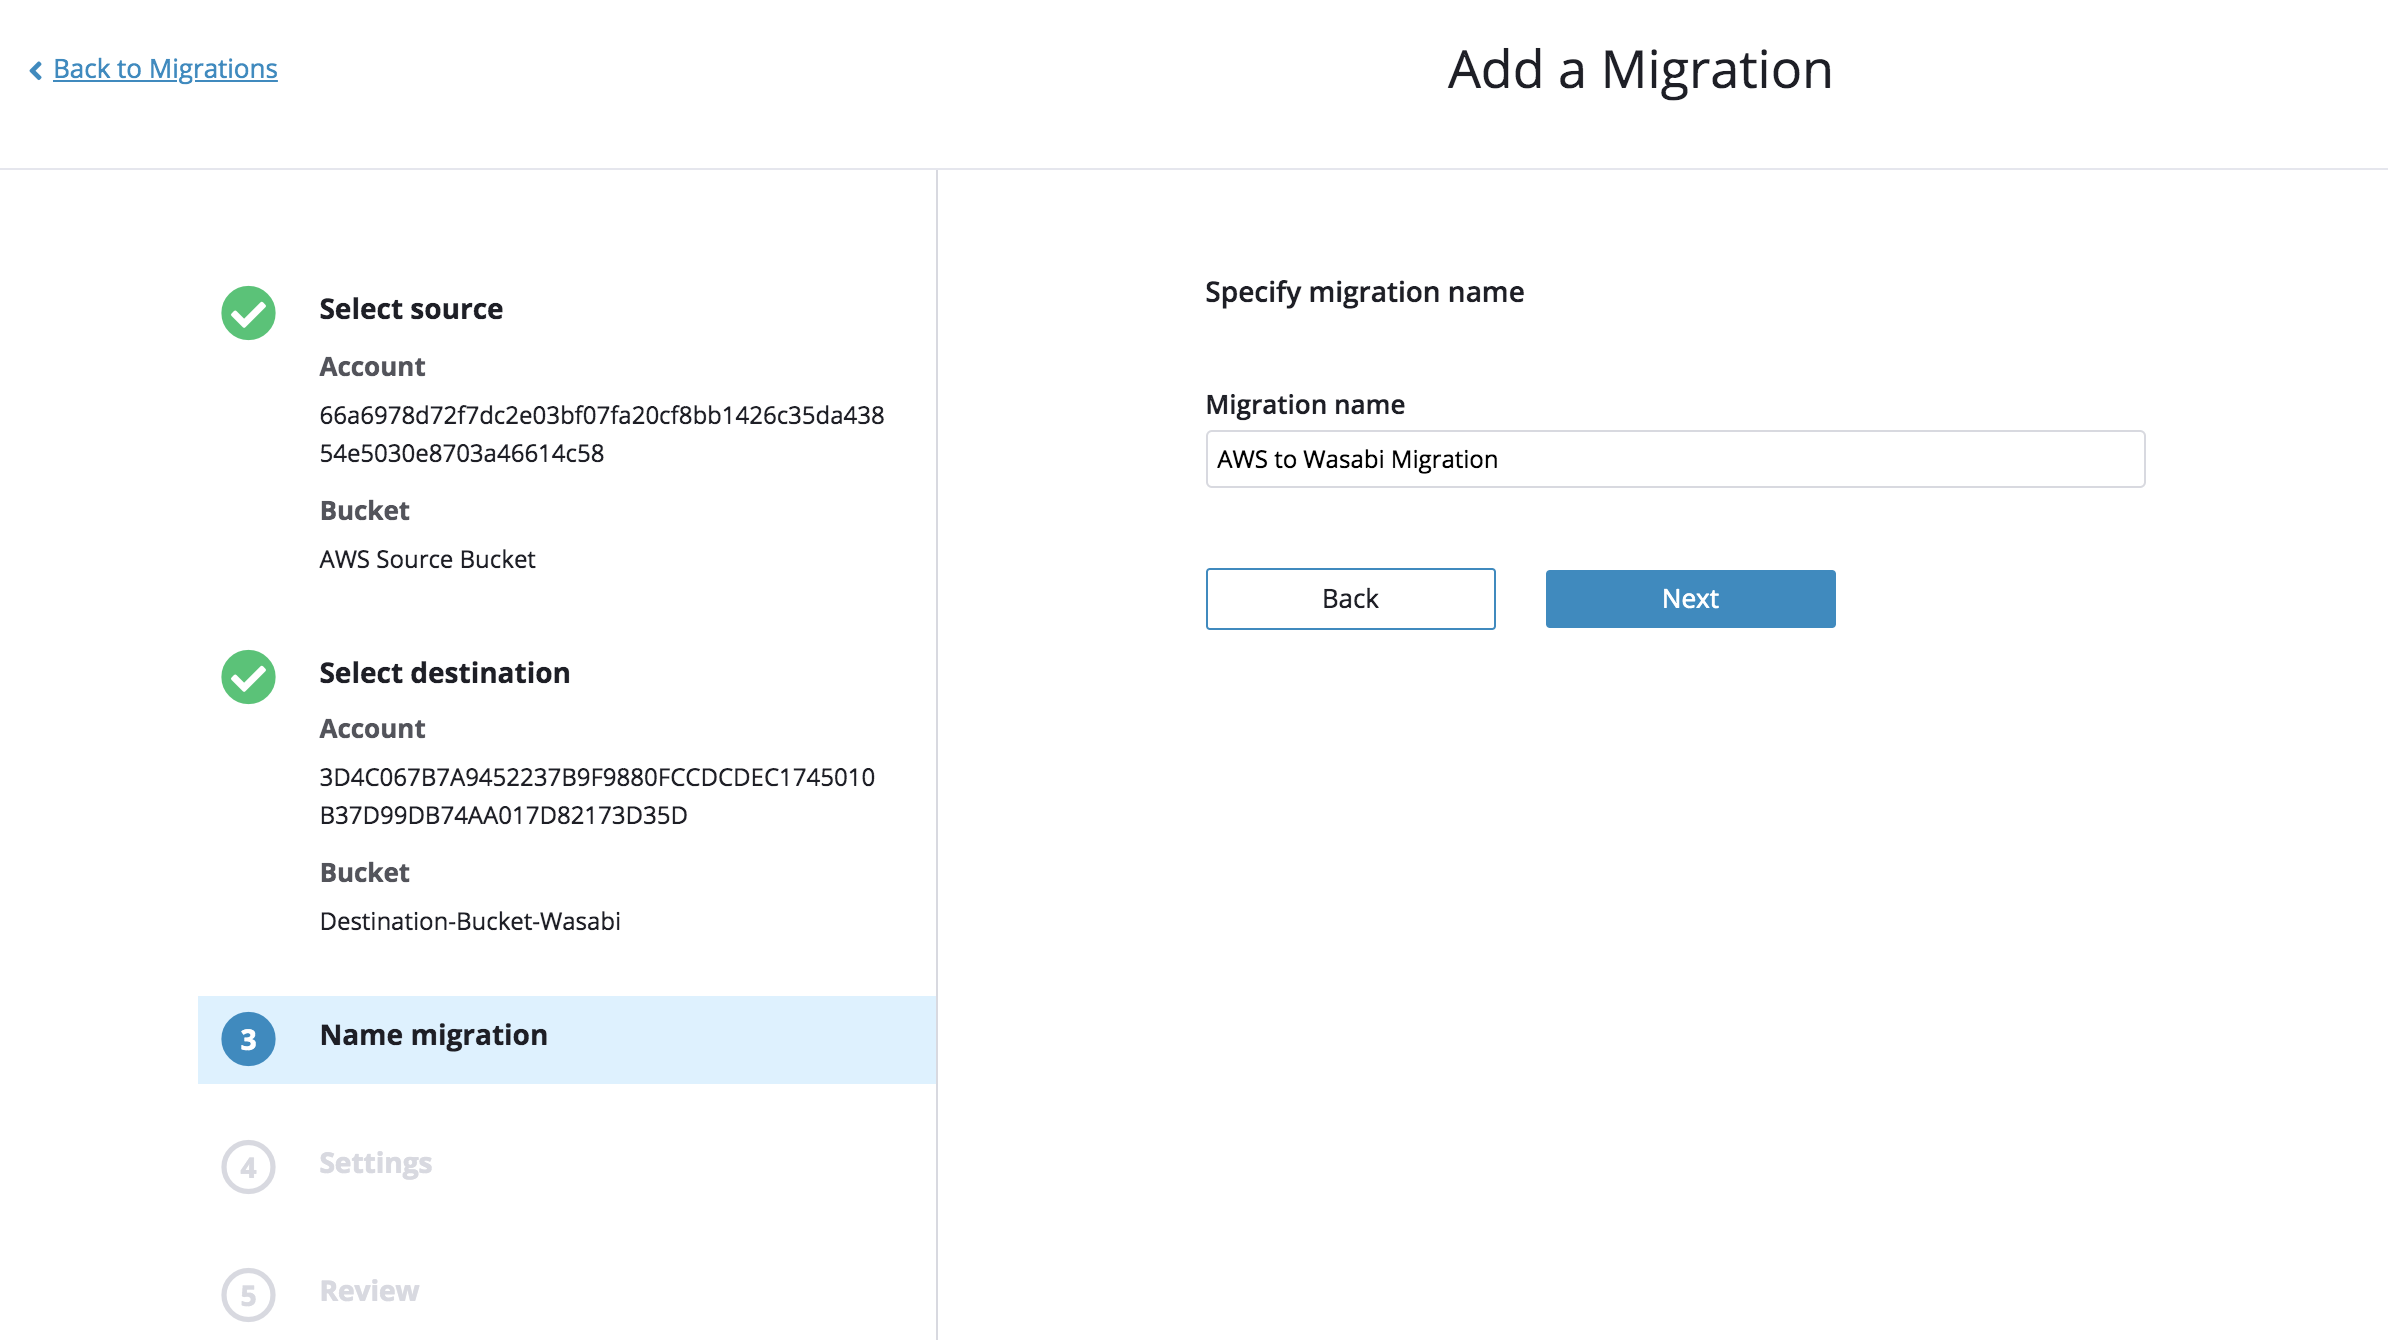The height and width of the screenshot is (1340, 2388).
Task: Click the Specify migration name heading
Action: pos(1364,292)
